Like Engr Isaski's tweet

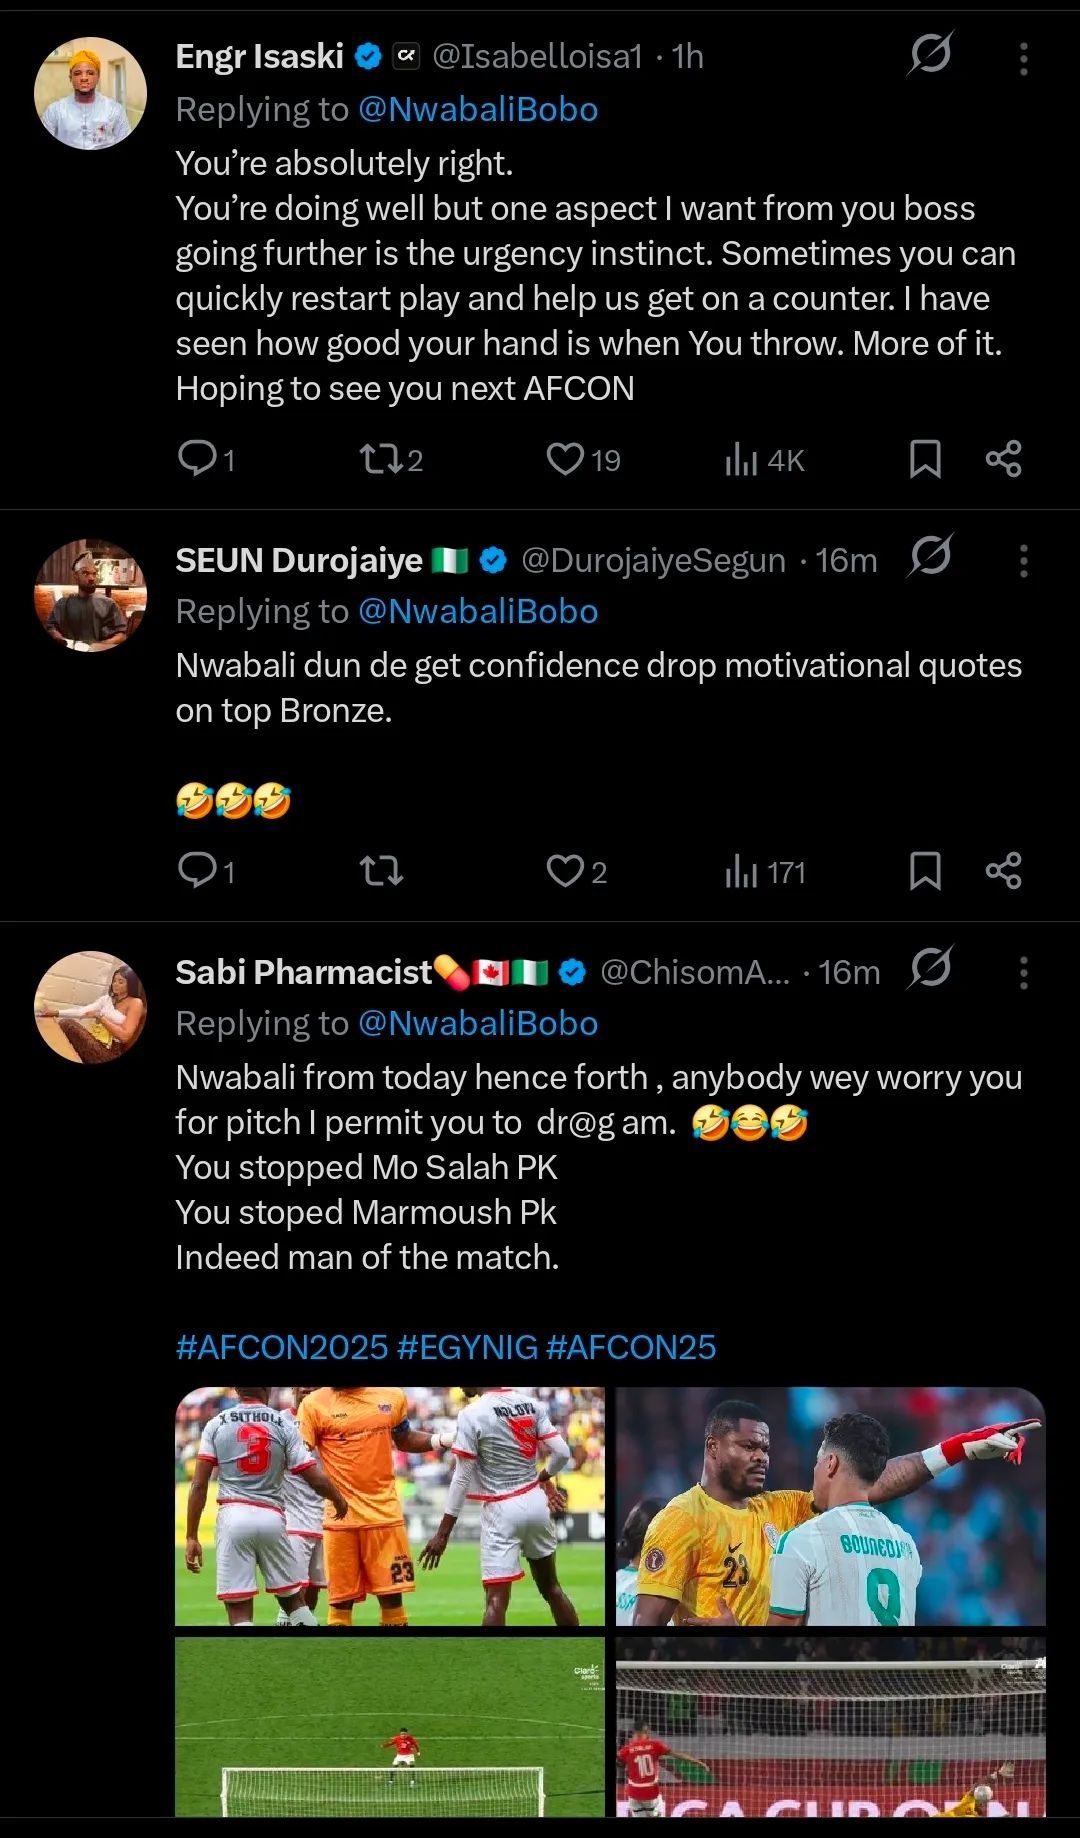(x=565, y=459)
